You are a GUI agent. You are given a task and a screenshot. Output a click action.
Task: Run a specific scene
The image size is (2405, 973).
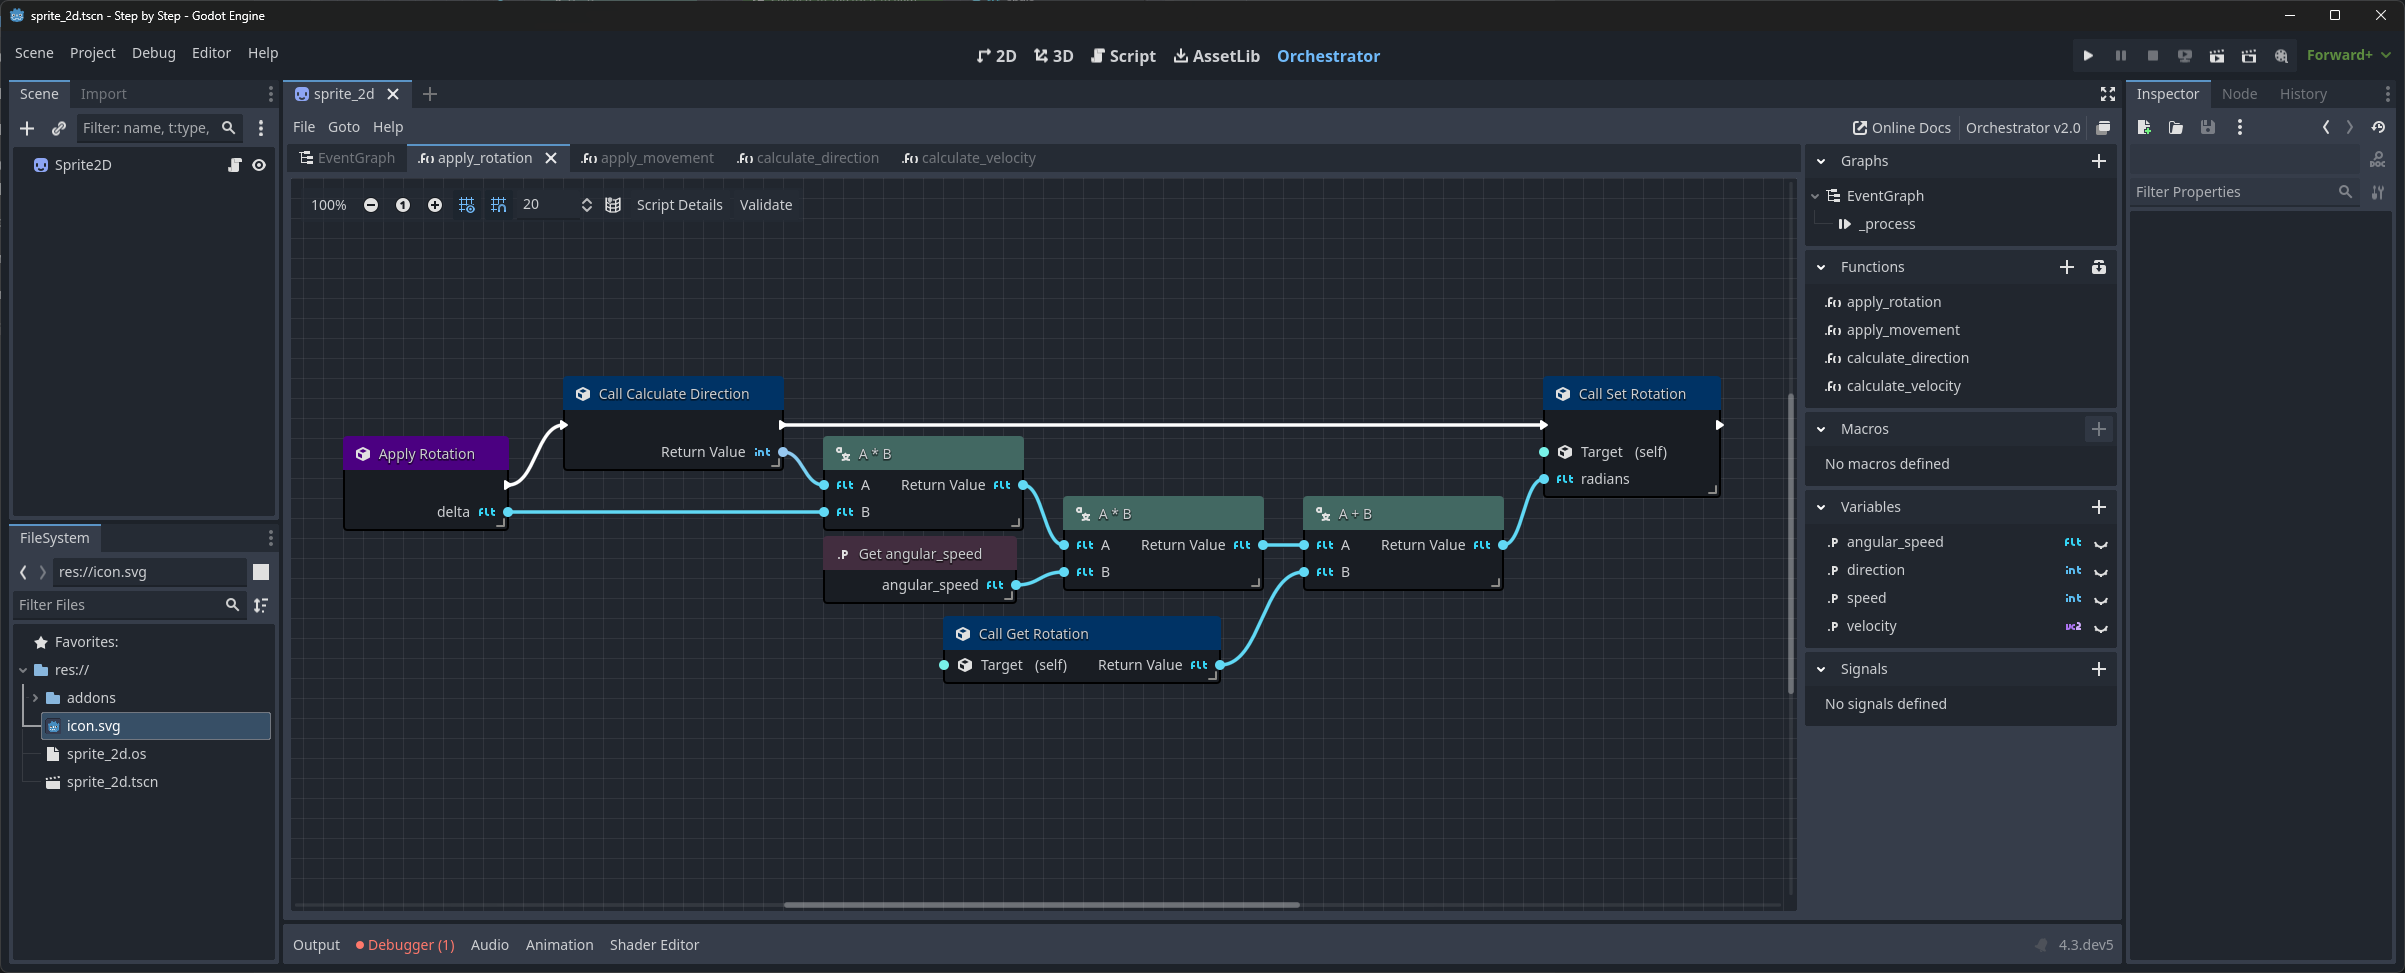point(2249,56)
